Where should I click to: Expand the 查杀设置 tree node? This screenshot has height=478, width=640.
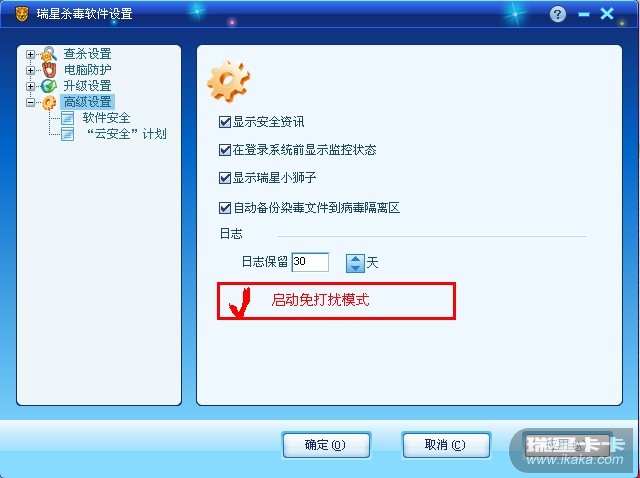30,54
